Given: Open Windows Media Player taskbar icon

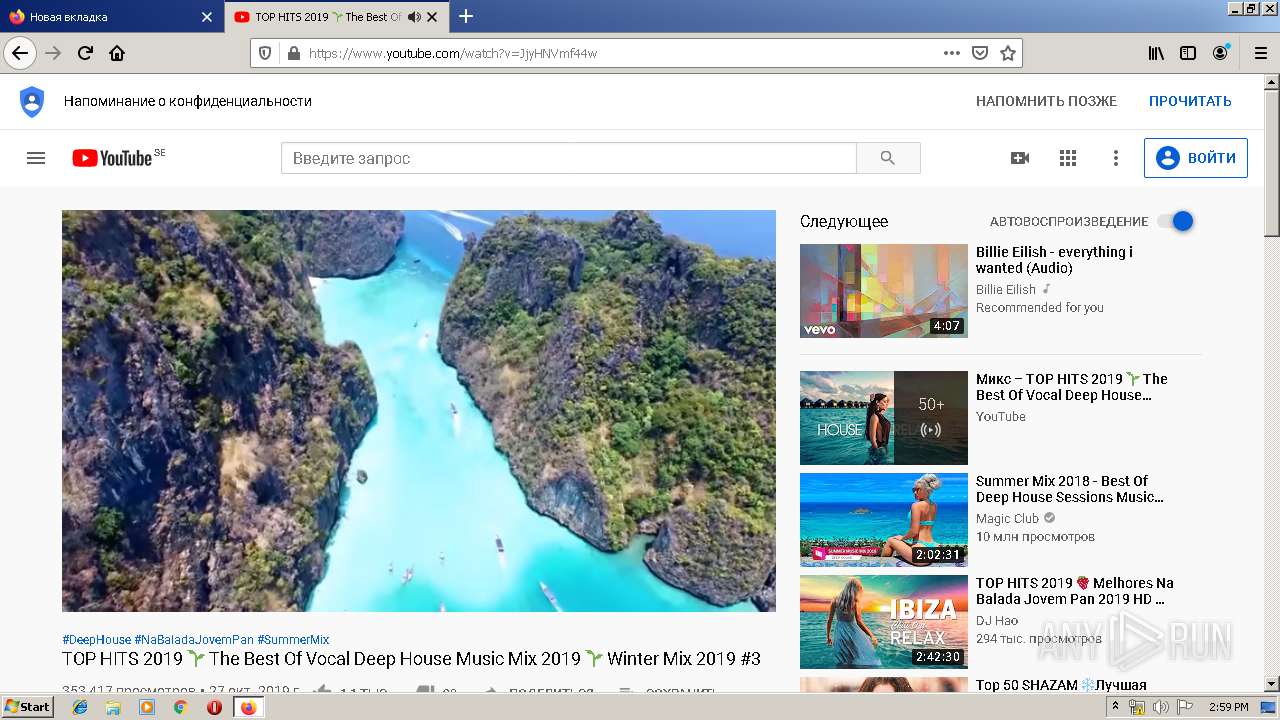Looking at the screenshot, I should pyautogui.click(x=147, y=707).
